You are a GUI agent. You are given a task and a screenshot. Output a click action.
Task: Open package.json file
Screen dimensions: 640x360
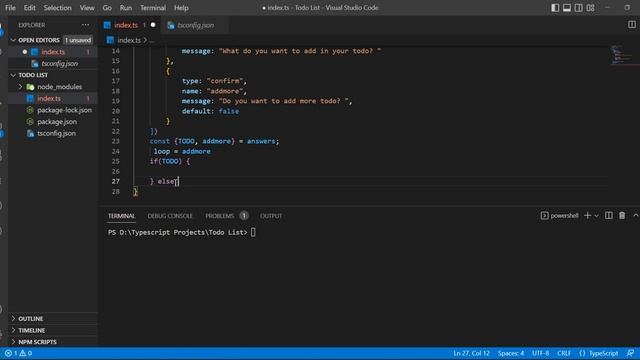[57, 122]
